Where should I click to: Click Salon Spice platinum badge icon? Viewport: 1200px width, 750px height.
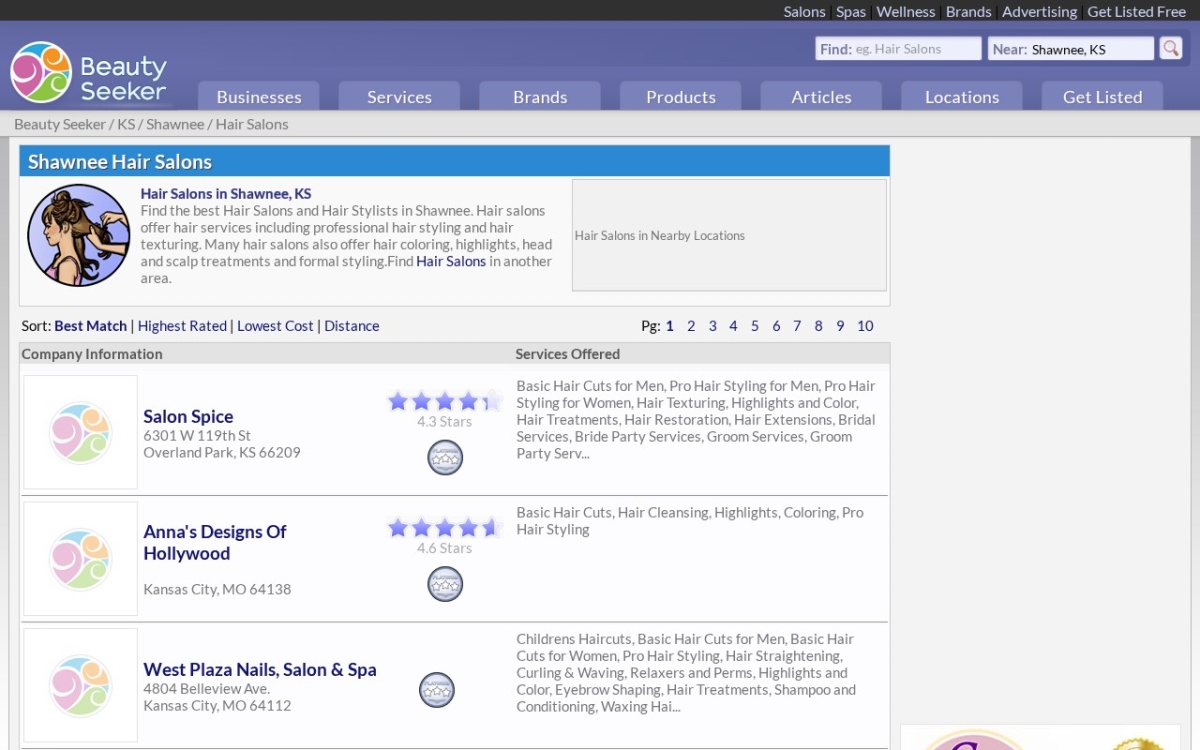point(445,457)
